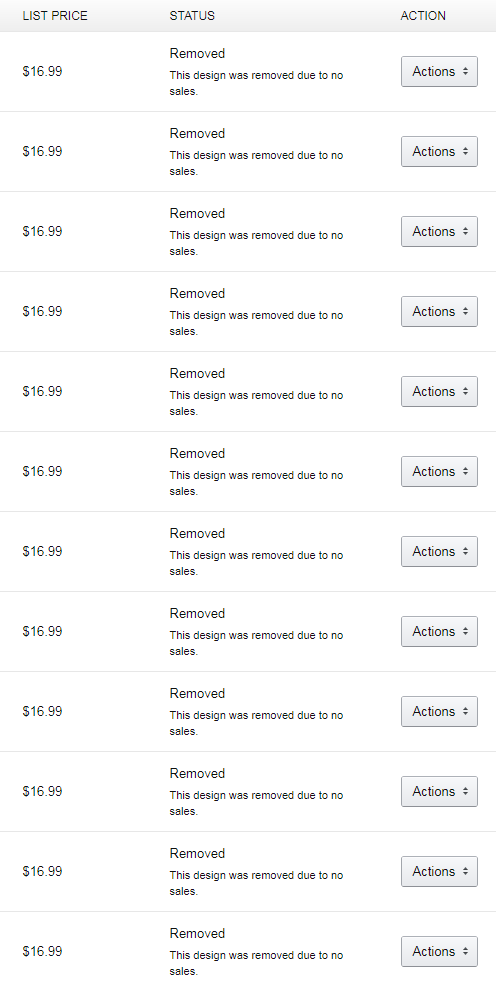Open the tenth row's Actions dropdown
The width and height of the screenshot is (496, 985).
(439, 792)
